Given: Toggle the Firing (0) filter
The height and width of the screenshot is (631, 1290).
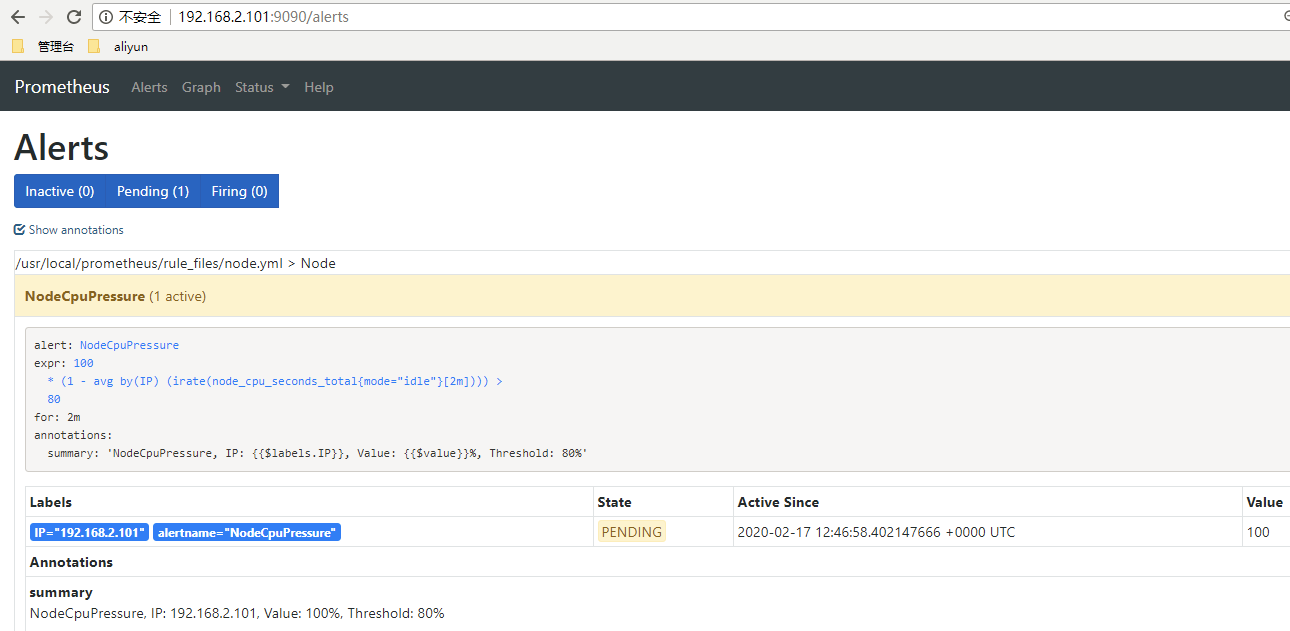Looking at the screenshot, I should coord(240,191).
